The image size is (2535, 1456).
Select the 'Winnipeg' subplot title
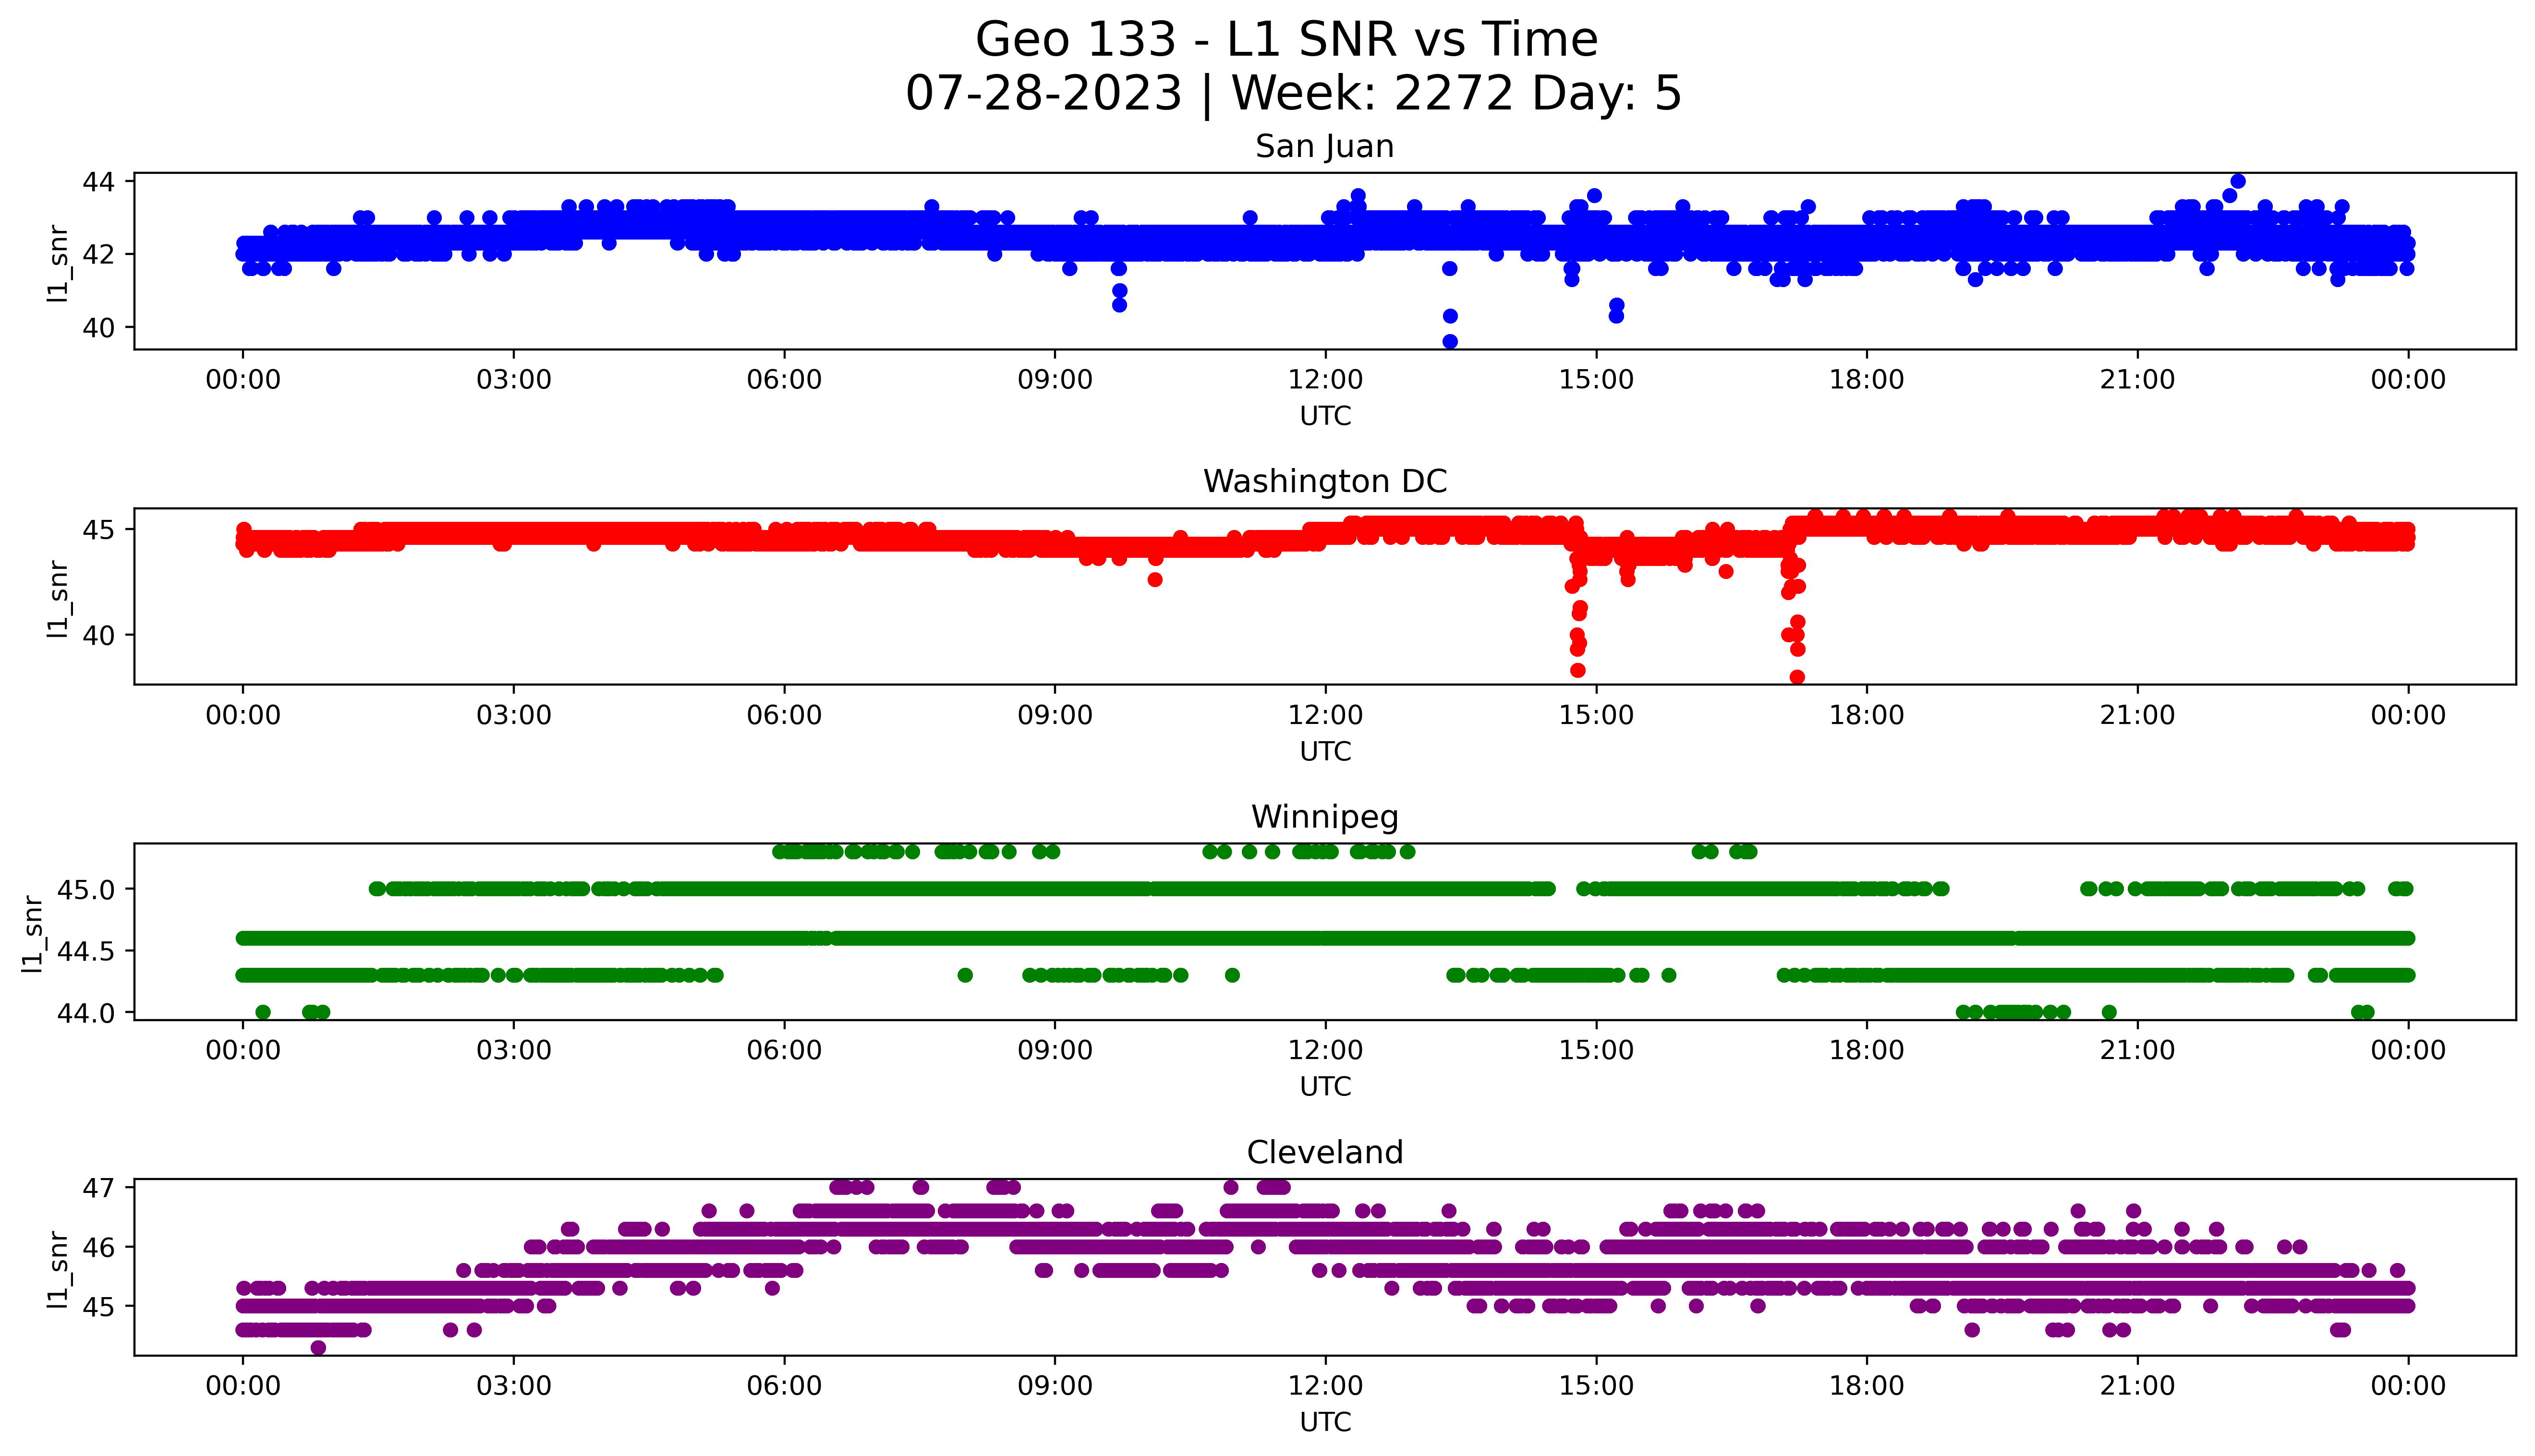tap(1324, 818)
